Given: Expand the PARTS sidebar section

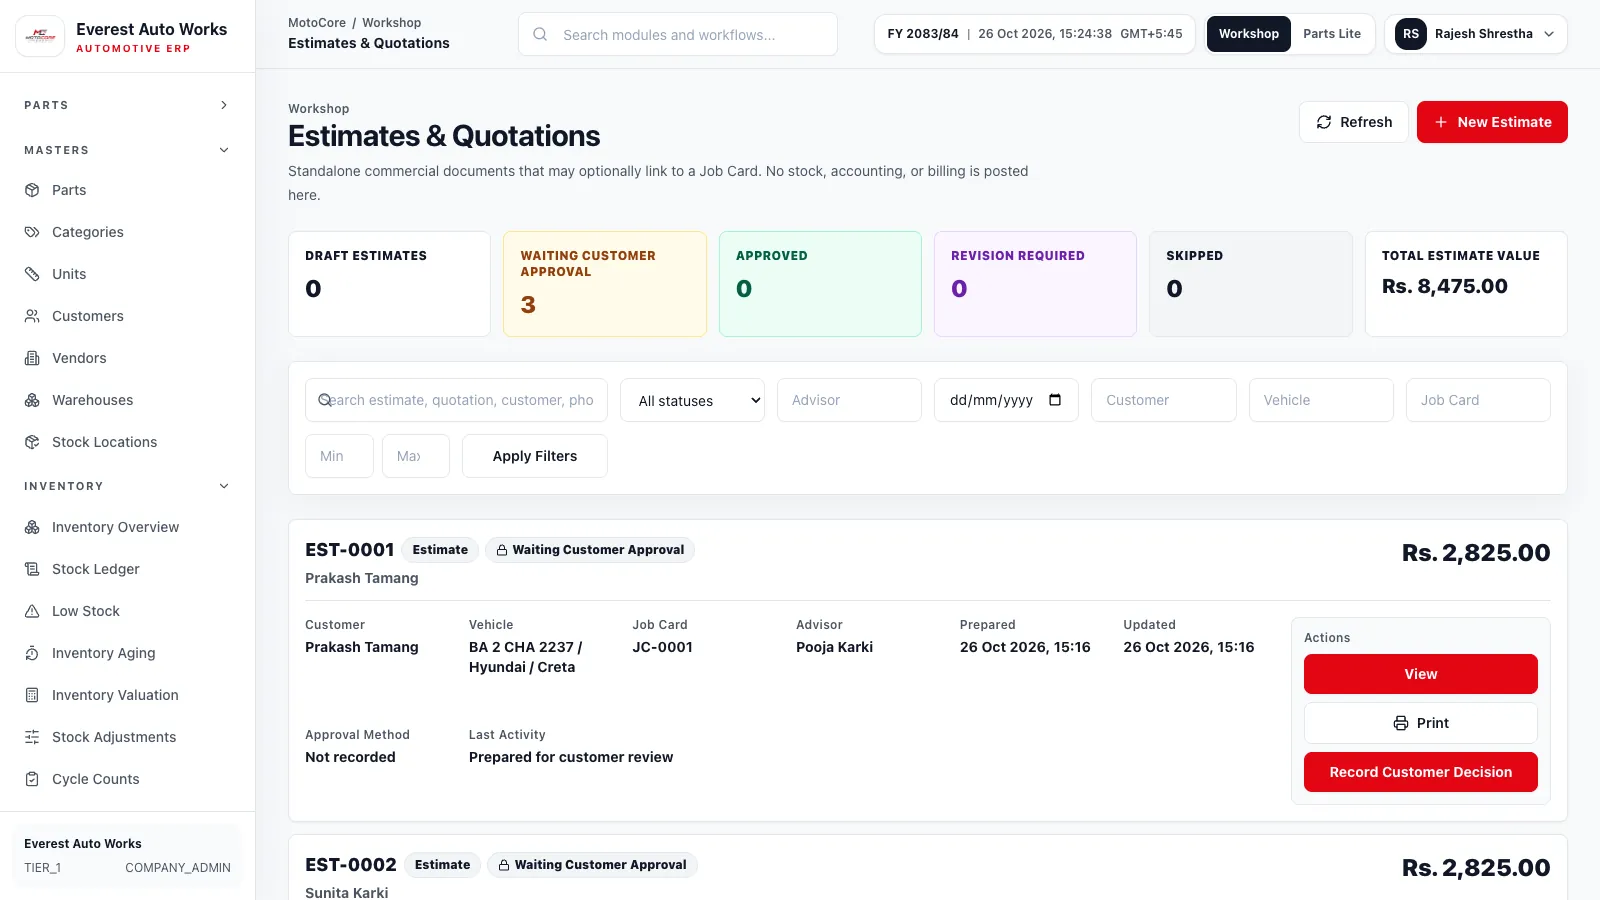Looking at the screenshot, I should pos(127,105).
